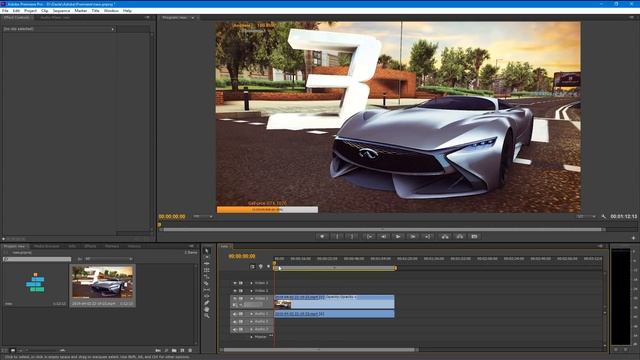Viewport: 640px width, 360px height.
Task: Open the Title menu
Action: 96,11
